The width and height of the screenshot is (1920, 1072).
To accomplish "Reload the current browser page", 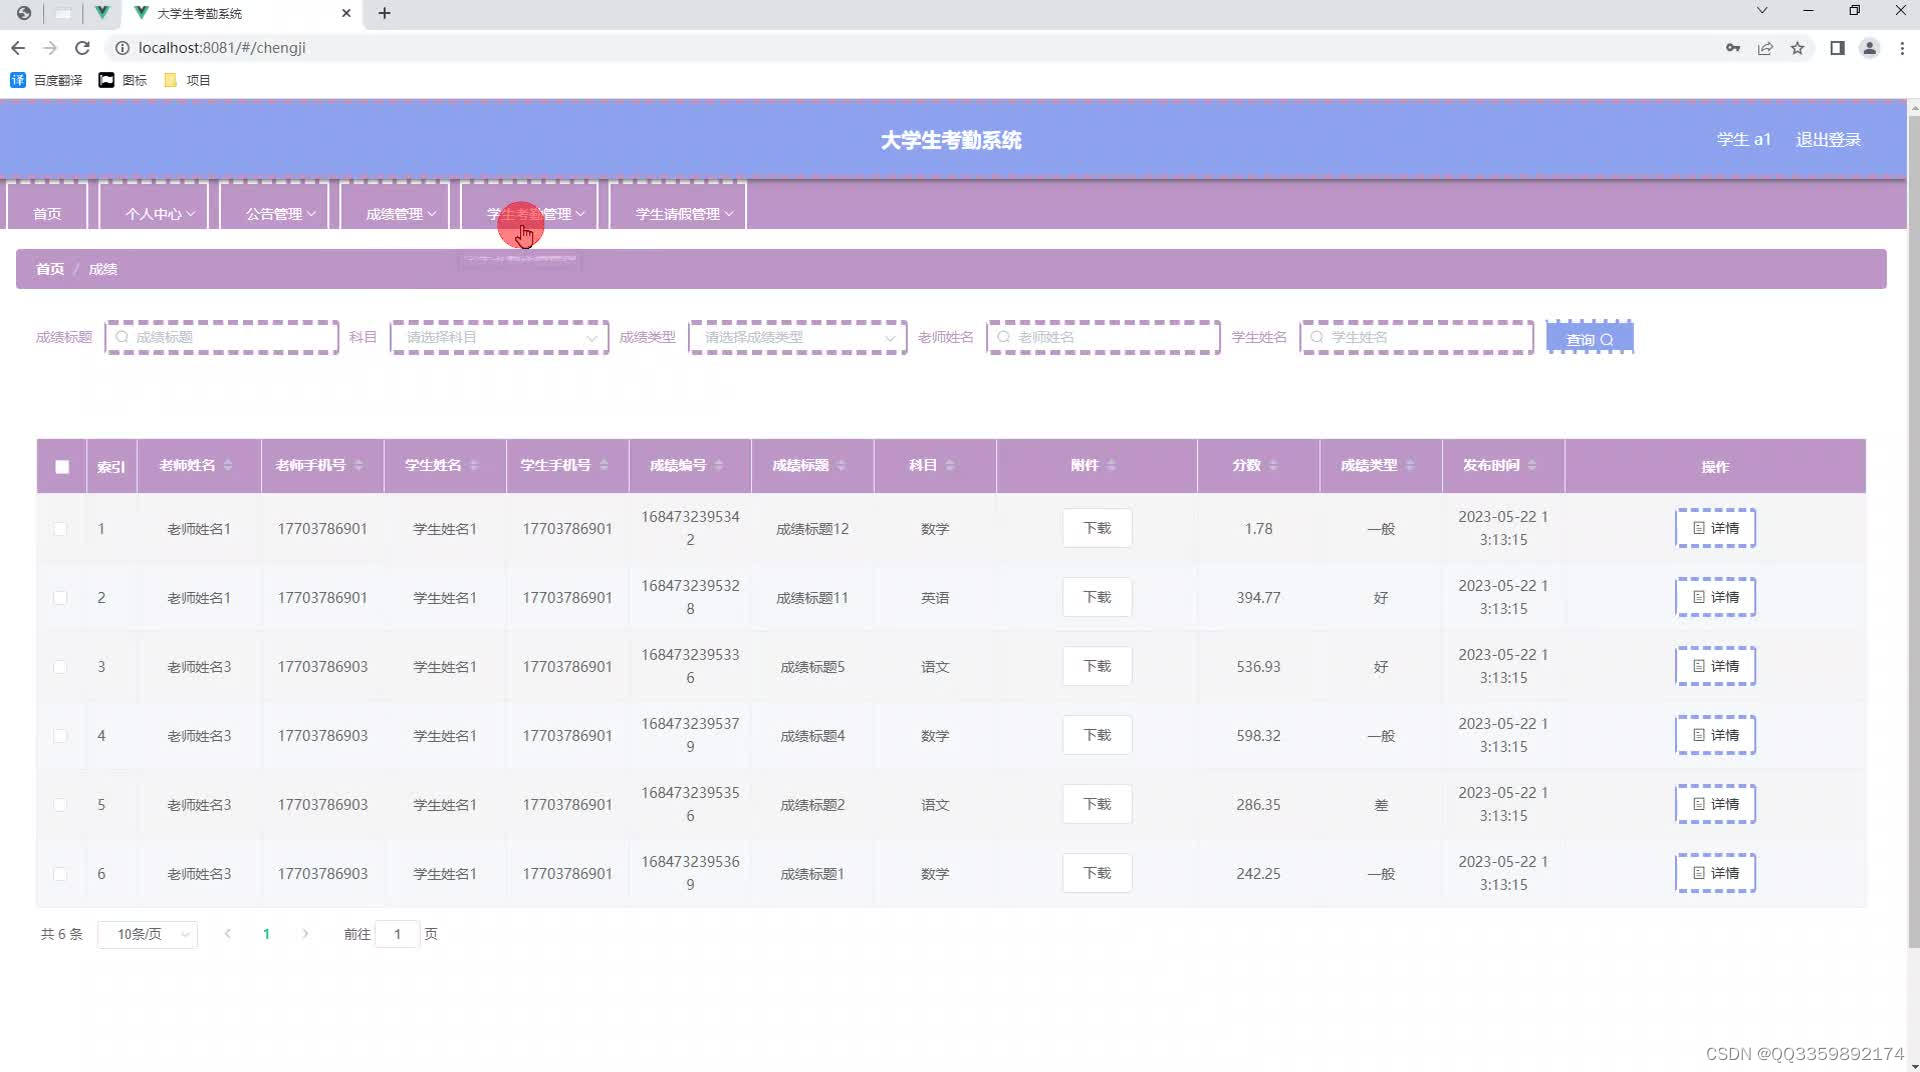I will click(82, 48).
